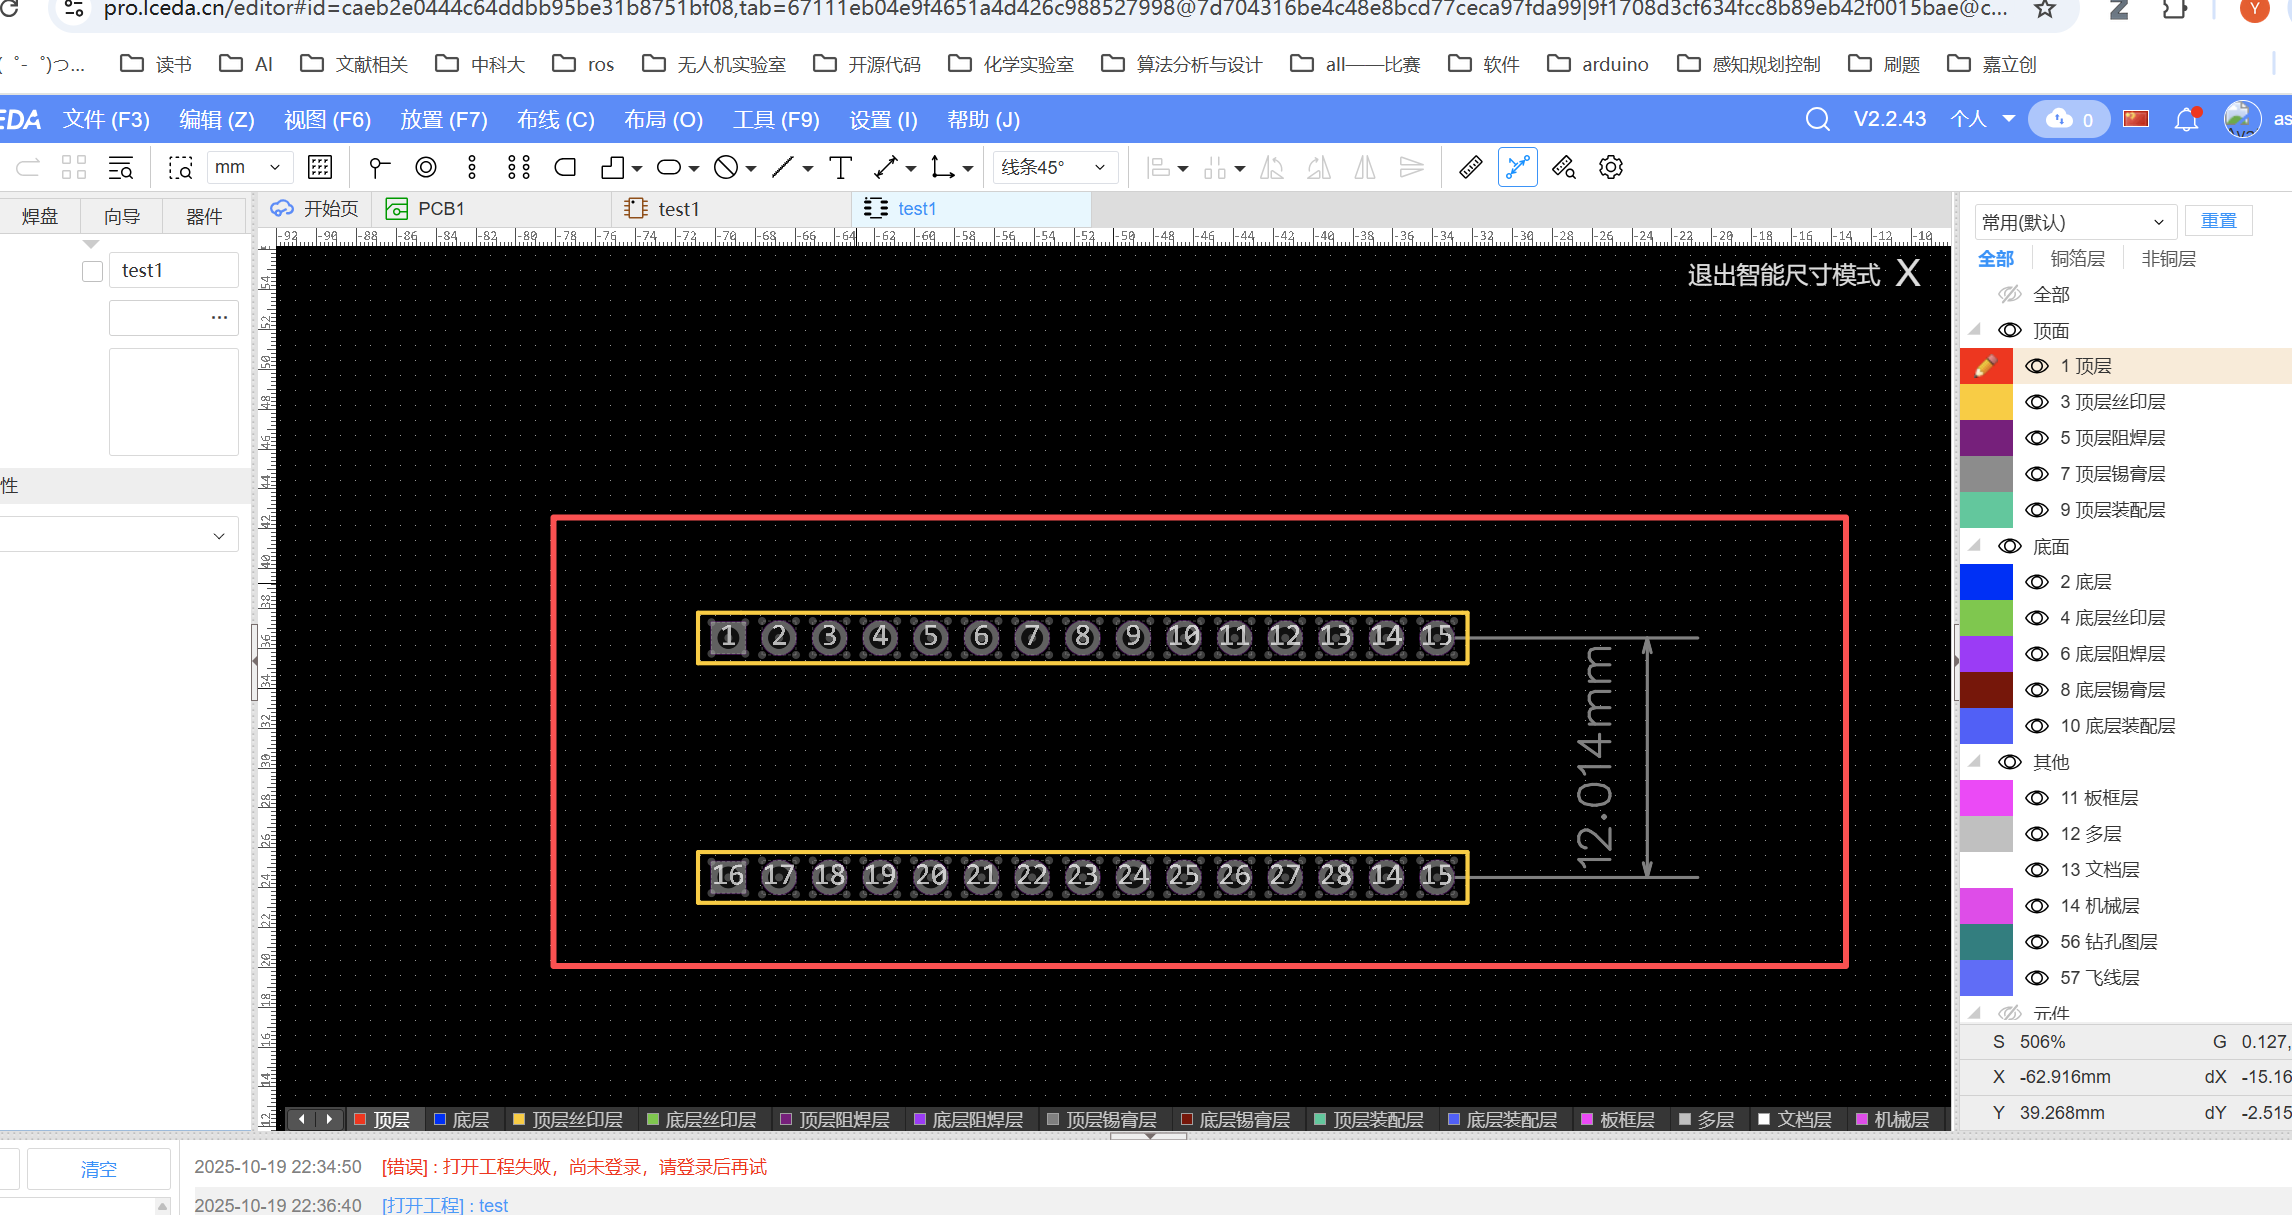
Task: Hide layer 3 顶层丝印层 via eye icon
Action: pyautogui.click(x=2036, y=402)
